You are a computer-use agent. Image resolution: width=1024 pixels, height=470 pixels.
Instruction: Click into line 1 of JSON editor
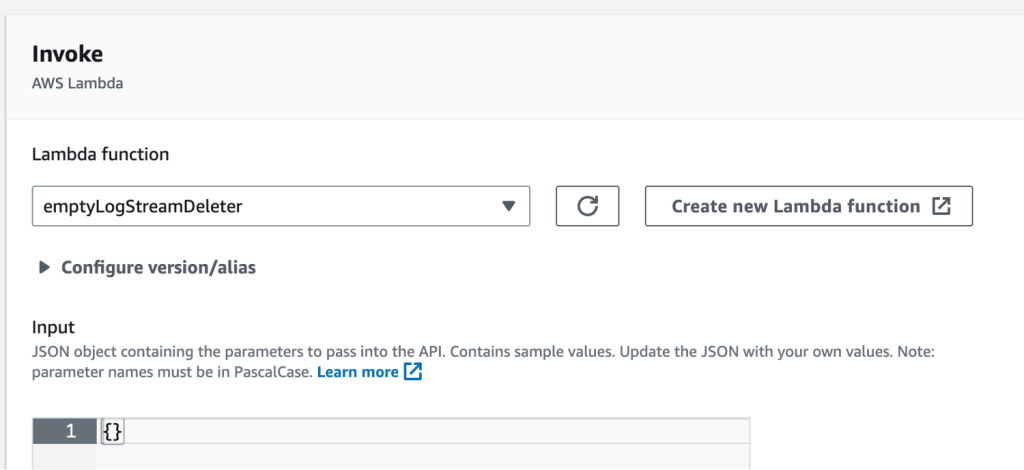tap(423, 431)
